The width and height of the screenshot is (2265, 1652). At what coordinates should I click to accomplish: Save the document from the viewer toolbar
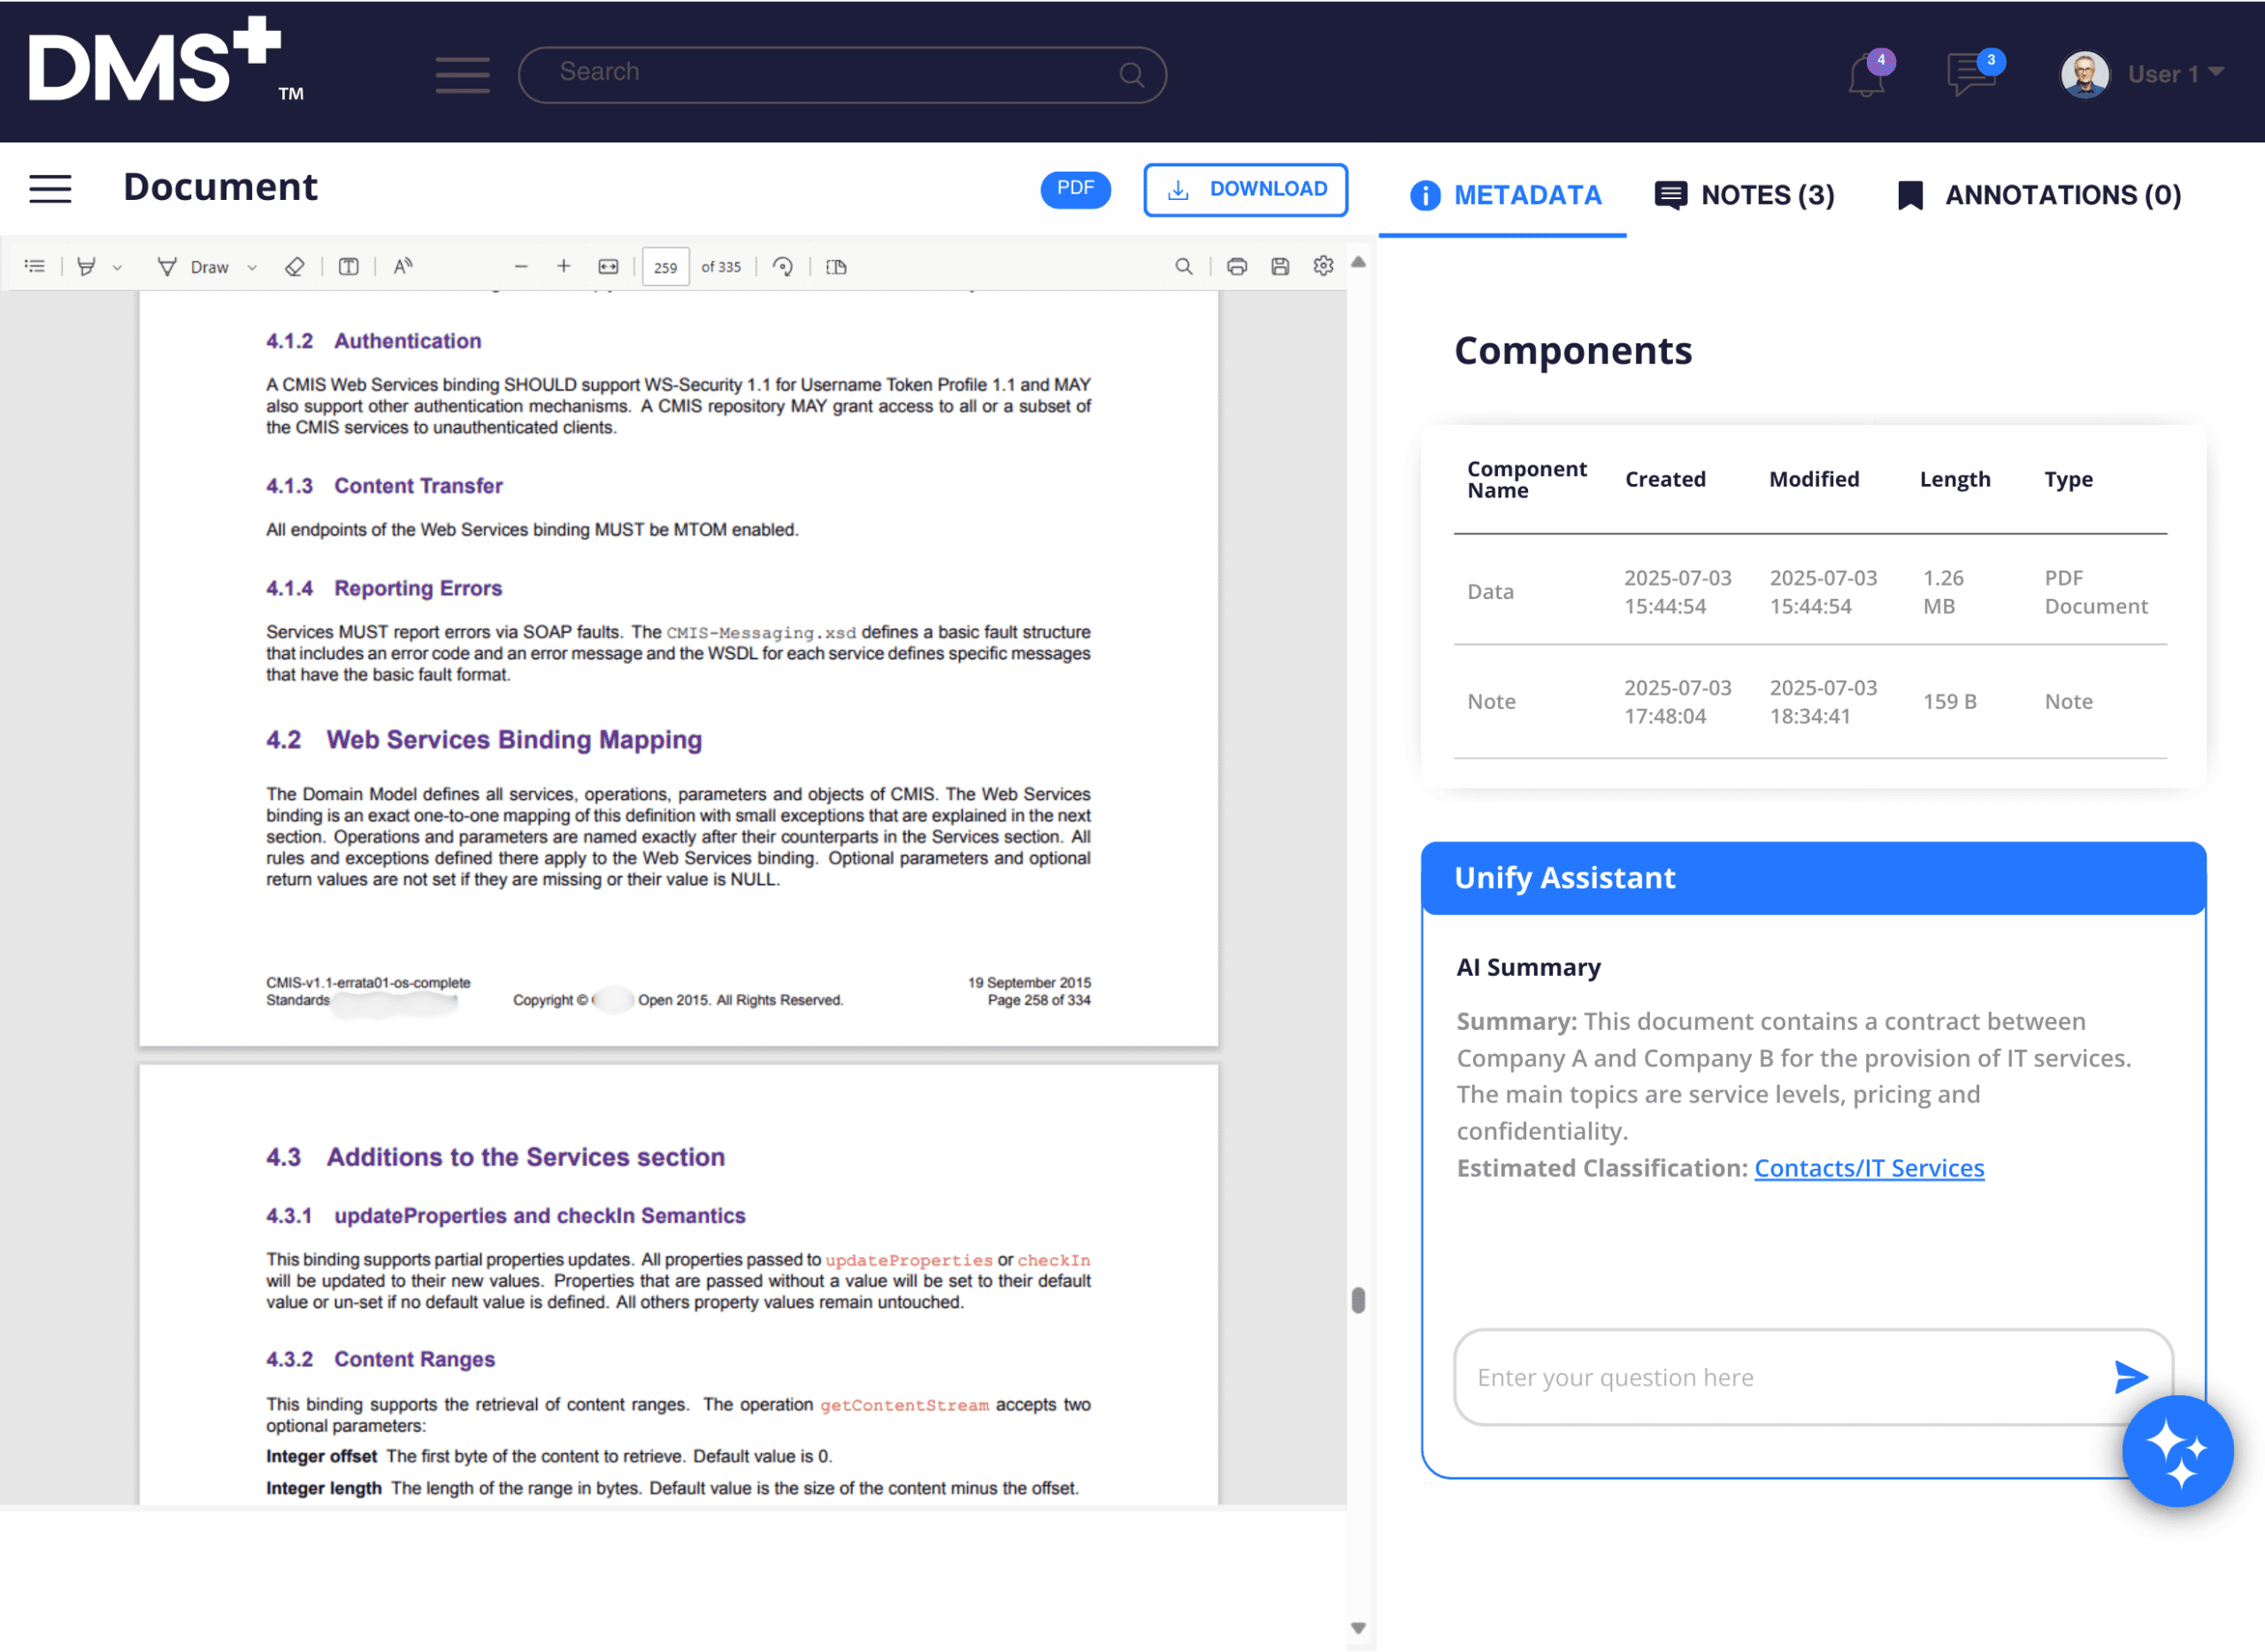[1281, 266]
